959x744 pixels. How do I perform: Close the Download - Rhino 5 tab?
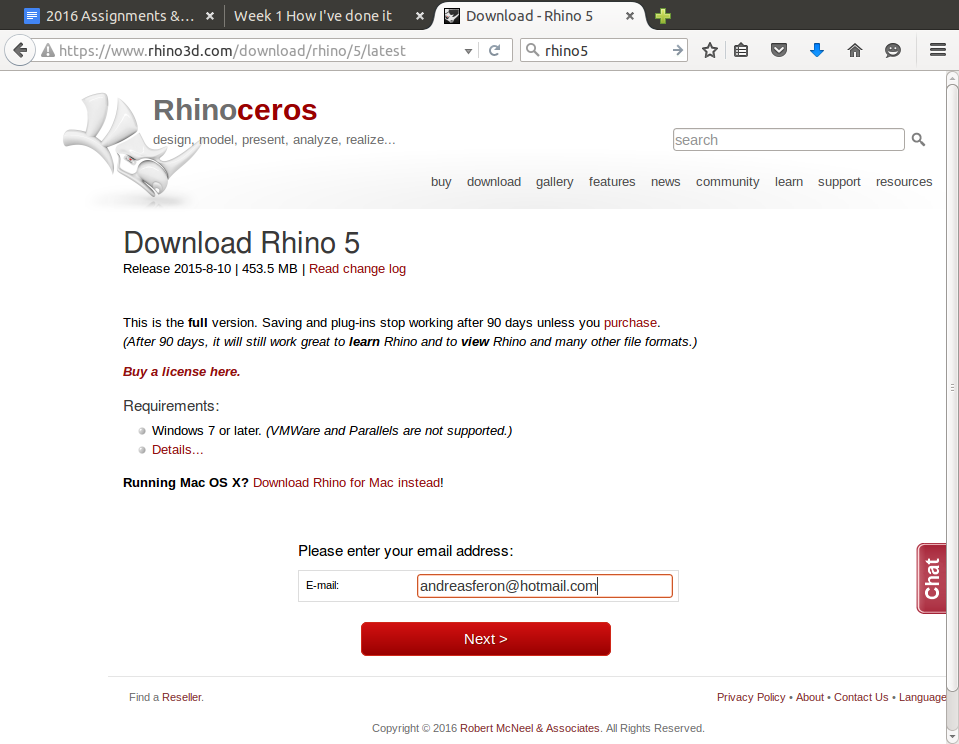pyautogui.click(x=629, y=16)
